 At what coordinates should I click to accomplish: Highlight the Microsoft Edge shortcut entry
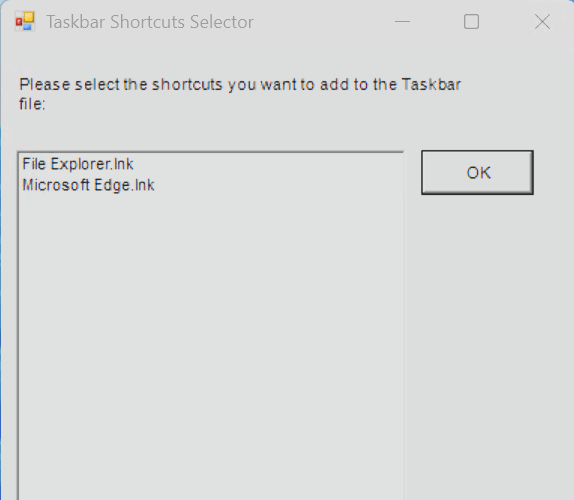pyautogui.click(x=88, y=185)
